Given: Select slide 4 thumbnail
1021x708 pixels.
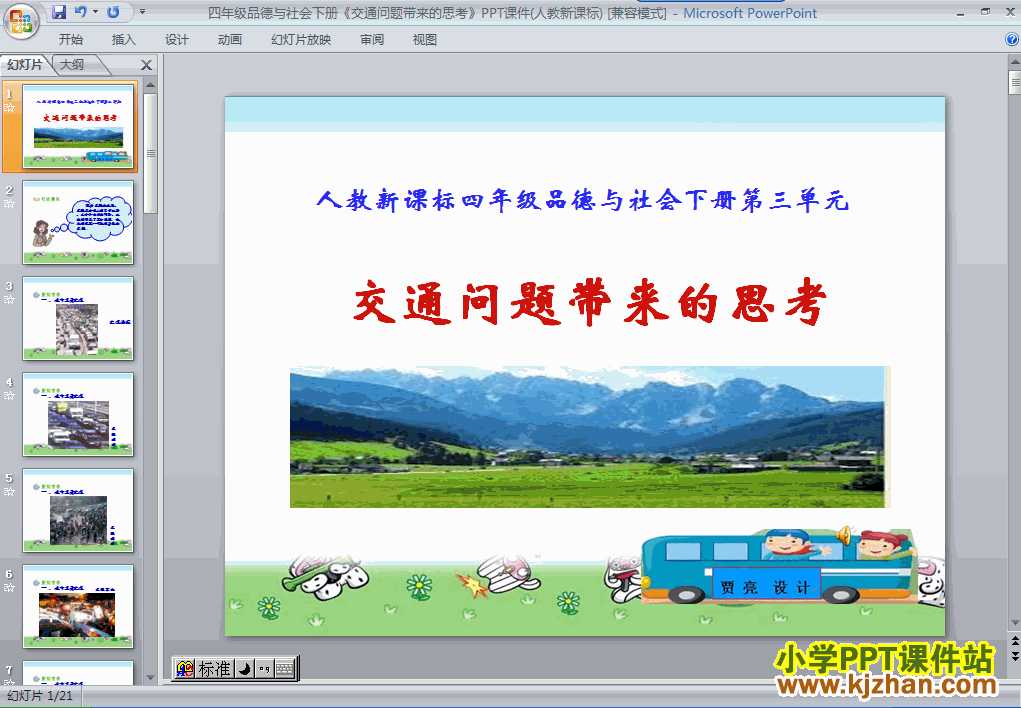Looking at the screenshot, I should pos(78,414).
